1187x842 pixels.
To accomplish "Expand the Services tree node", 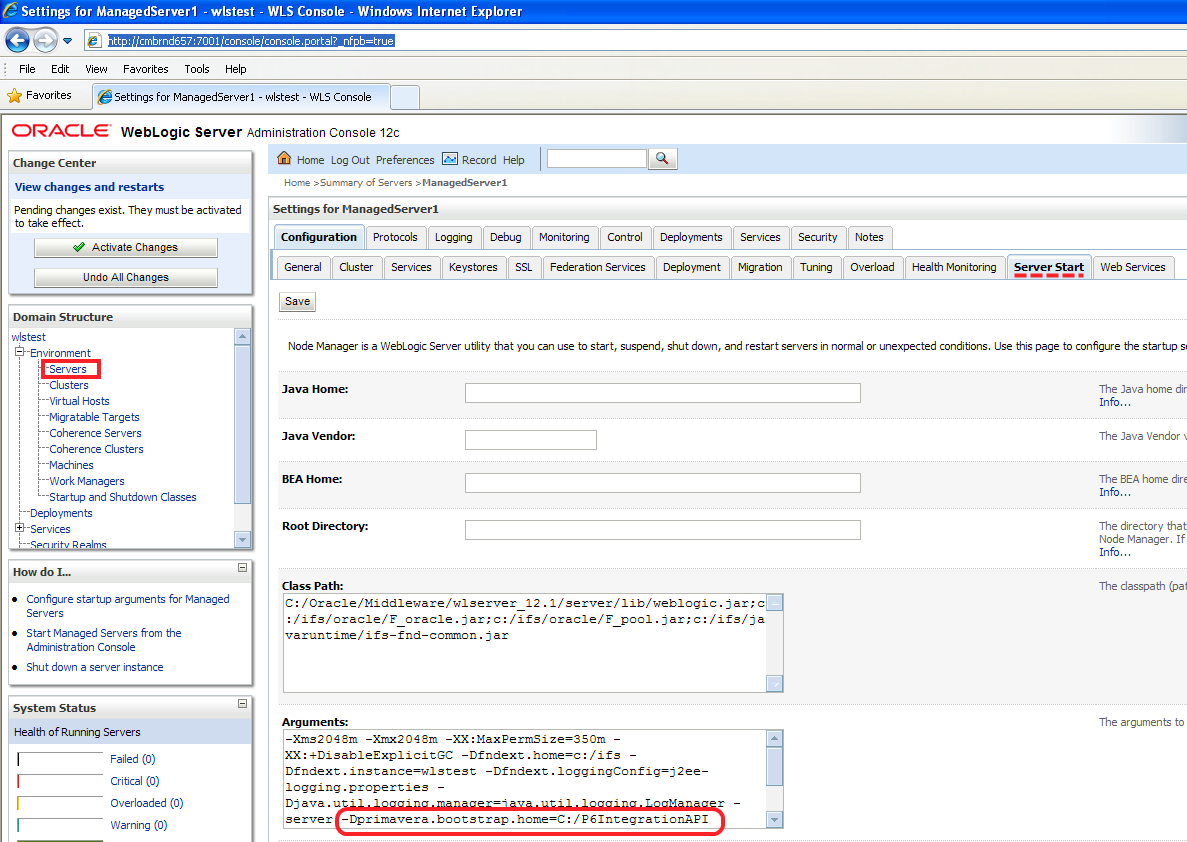I will [20, 528].
